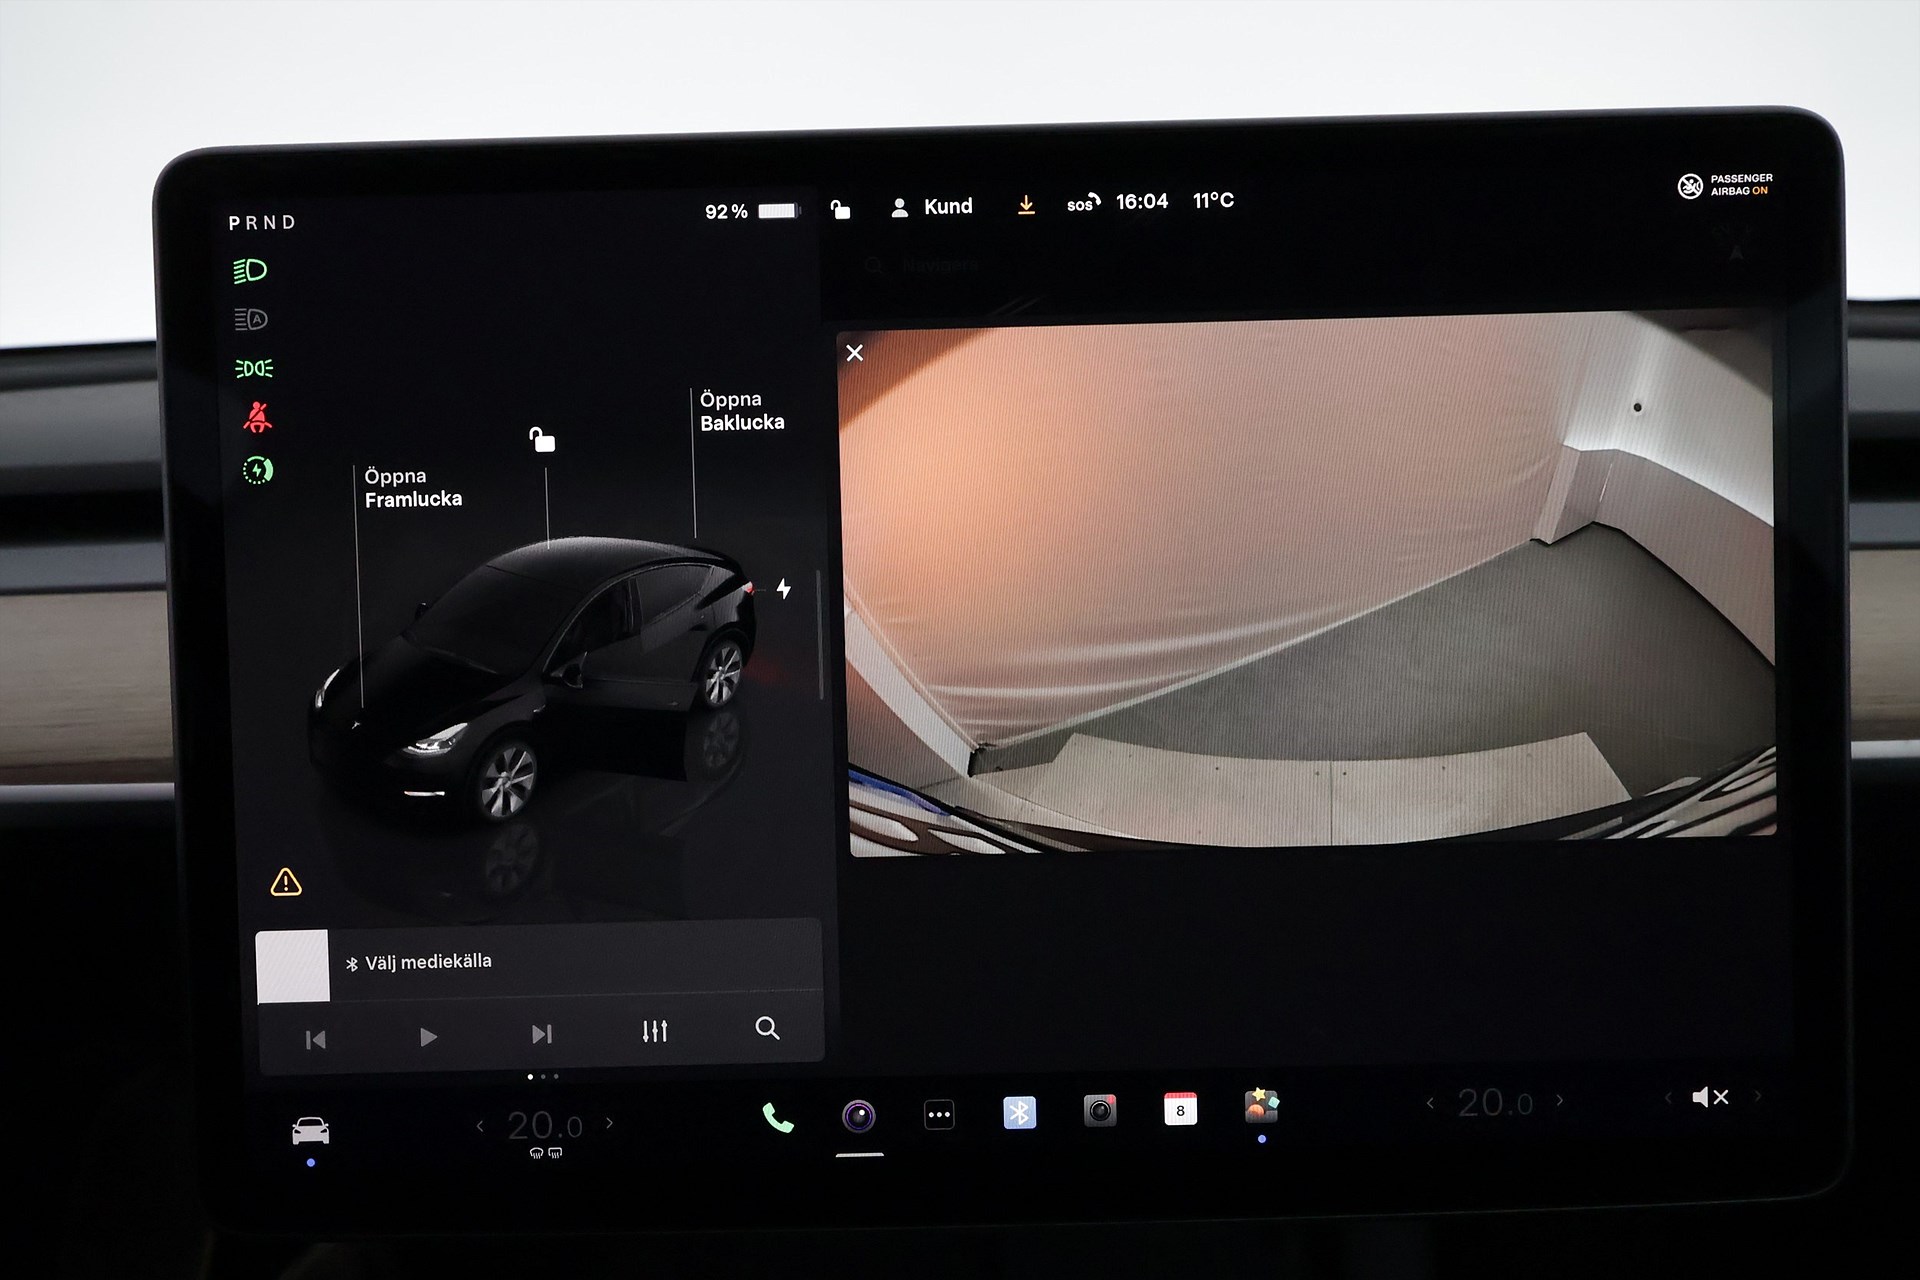
Task: Decrease passenger temperature with left arrow
Action: [x=1430, y=1103]
